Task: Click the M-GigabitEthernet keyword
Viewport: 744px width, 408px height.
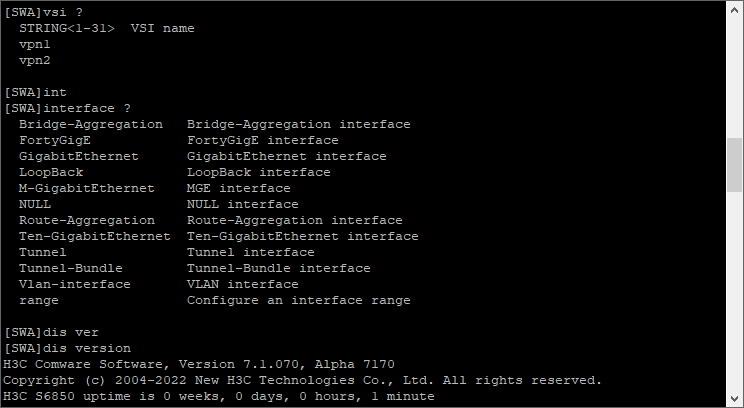Action: (86, 188)
